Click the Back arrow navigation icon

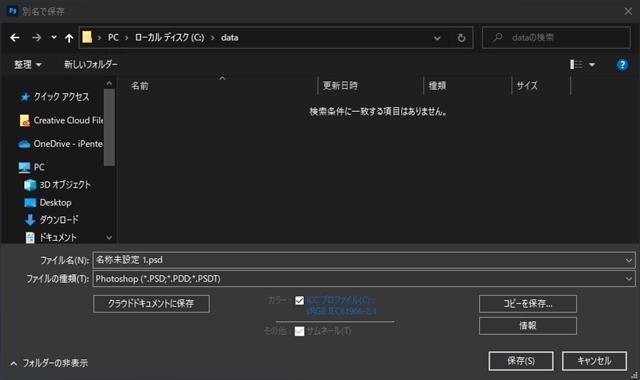[15, 38]
